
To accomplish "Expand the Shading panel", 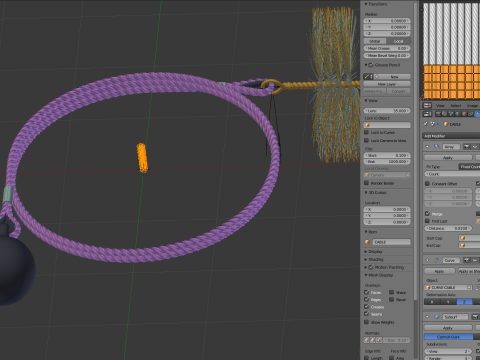I will pos(366,259).
